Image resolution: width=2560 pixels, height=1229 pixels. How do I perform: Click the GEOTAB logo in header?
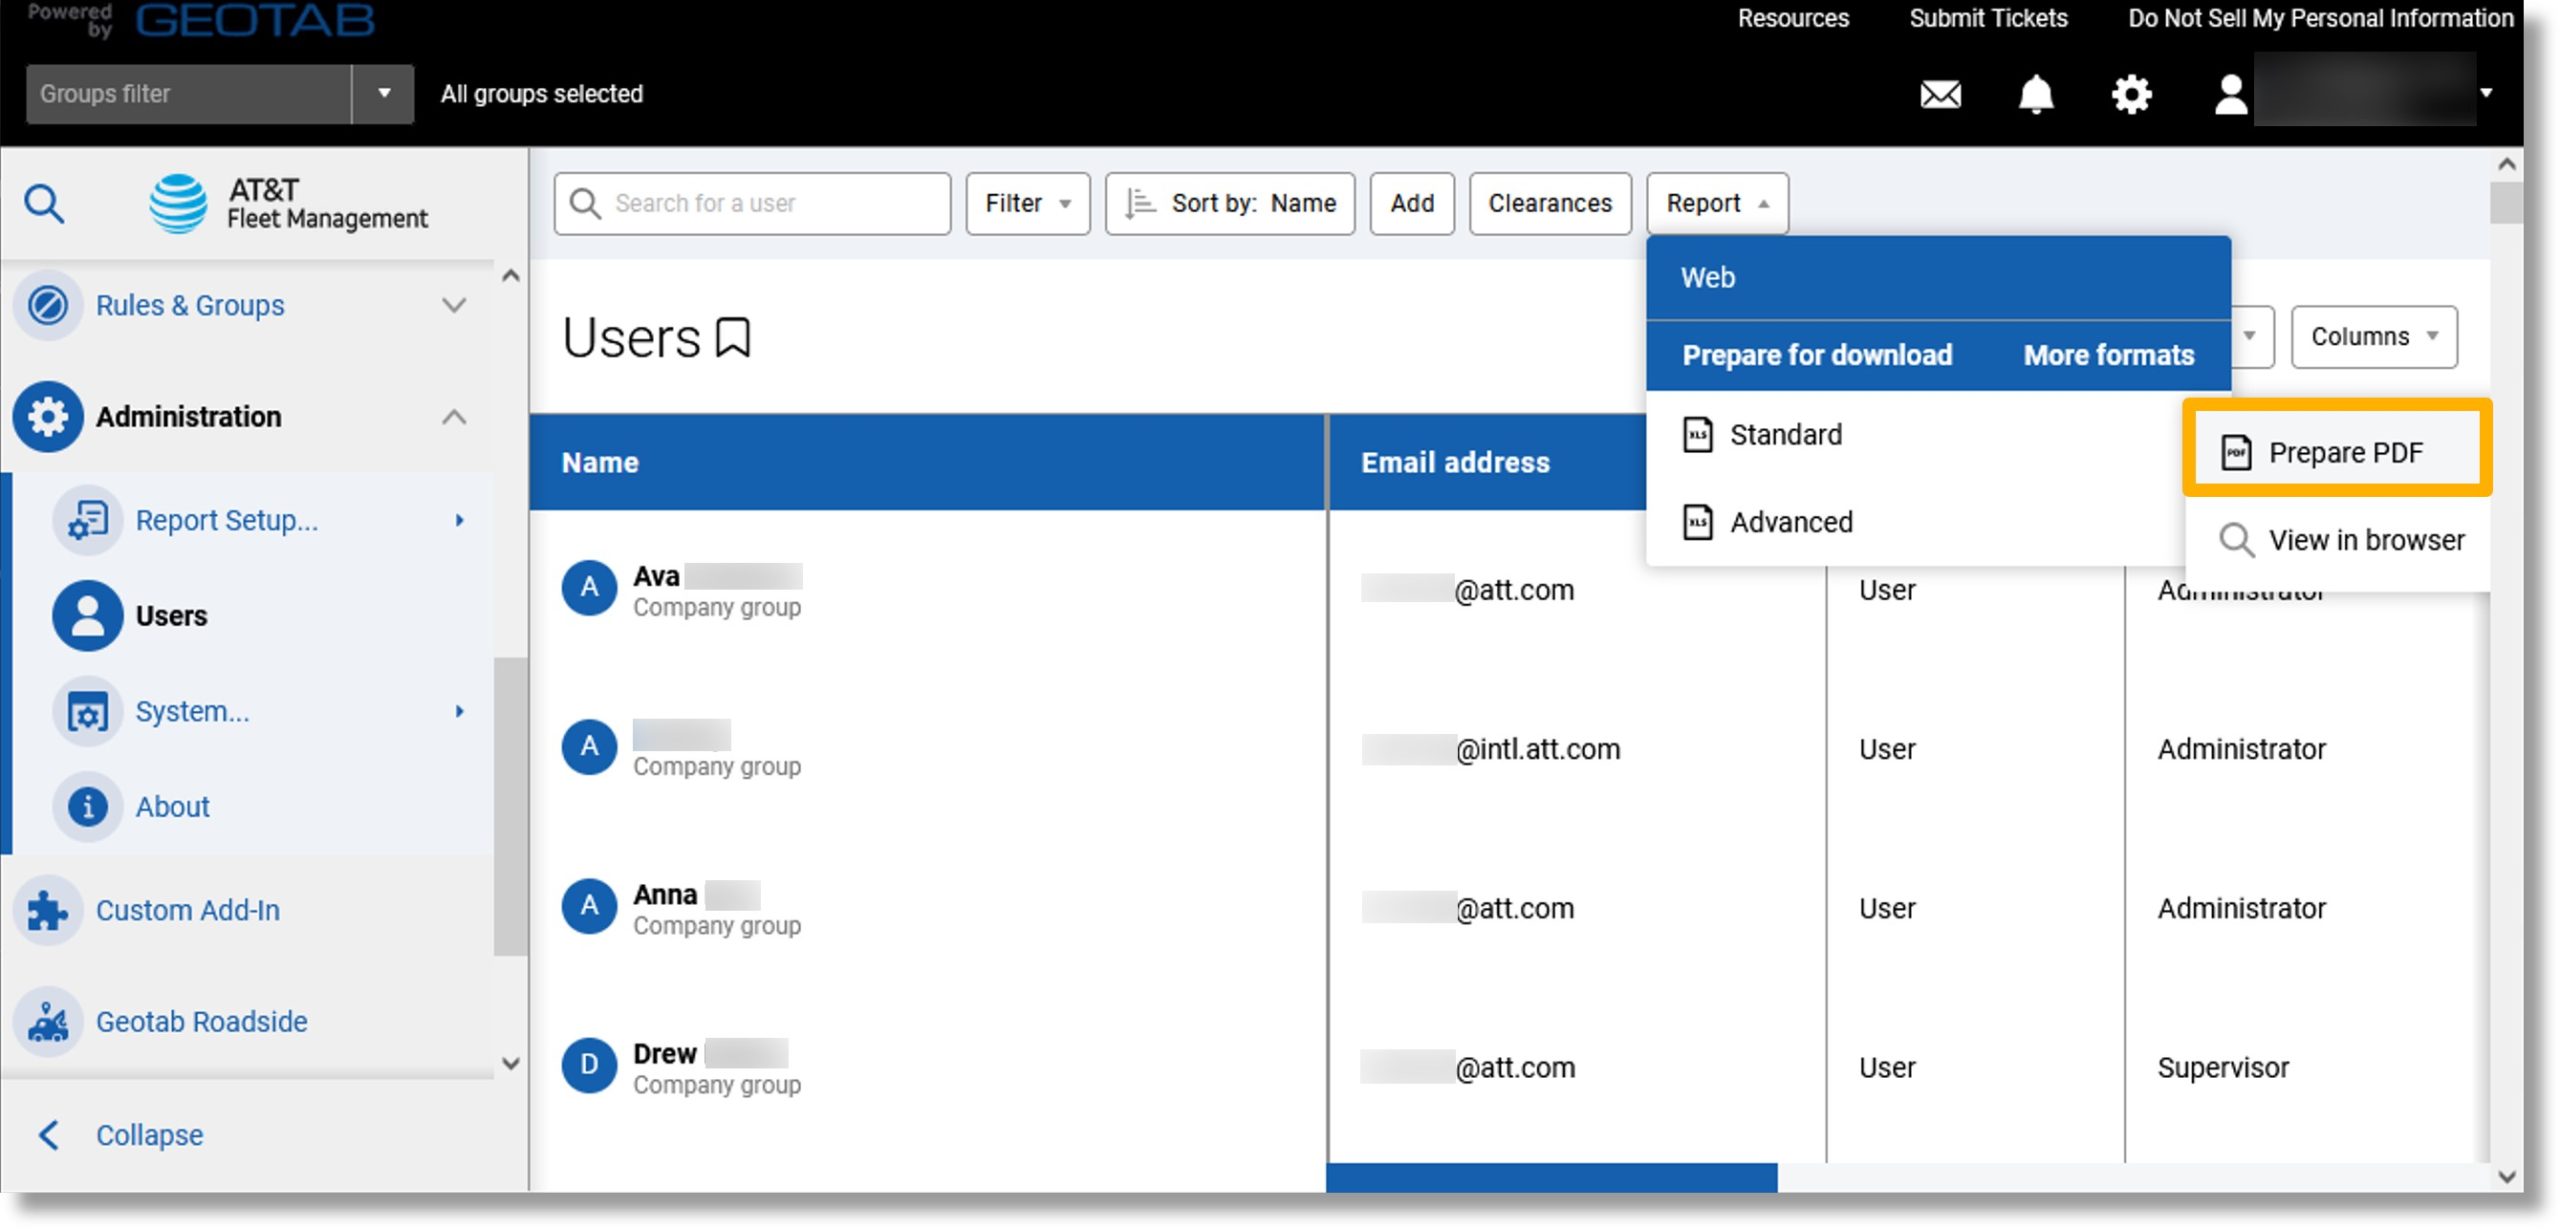click(x=255, y=20)
